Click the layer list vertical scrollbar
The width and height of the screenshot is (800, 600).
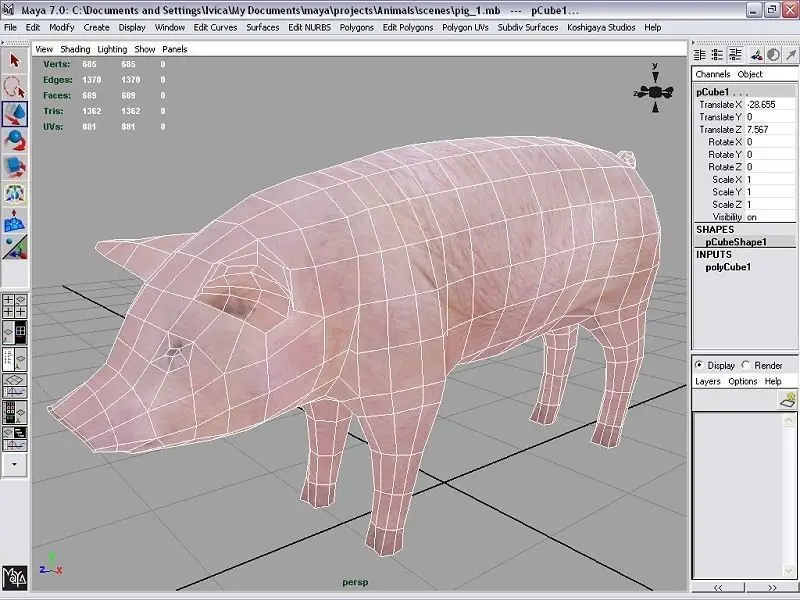[x=789, y=495]
